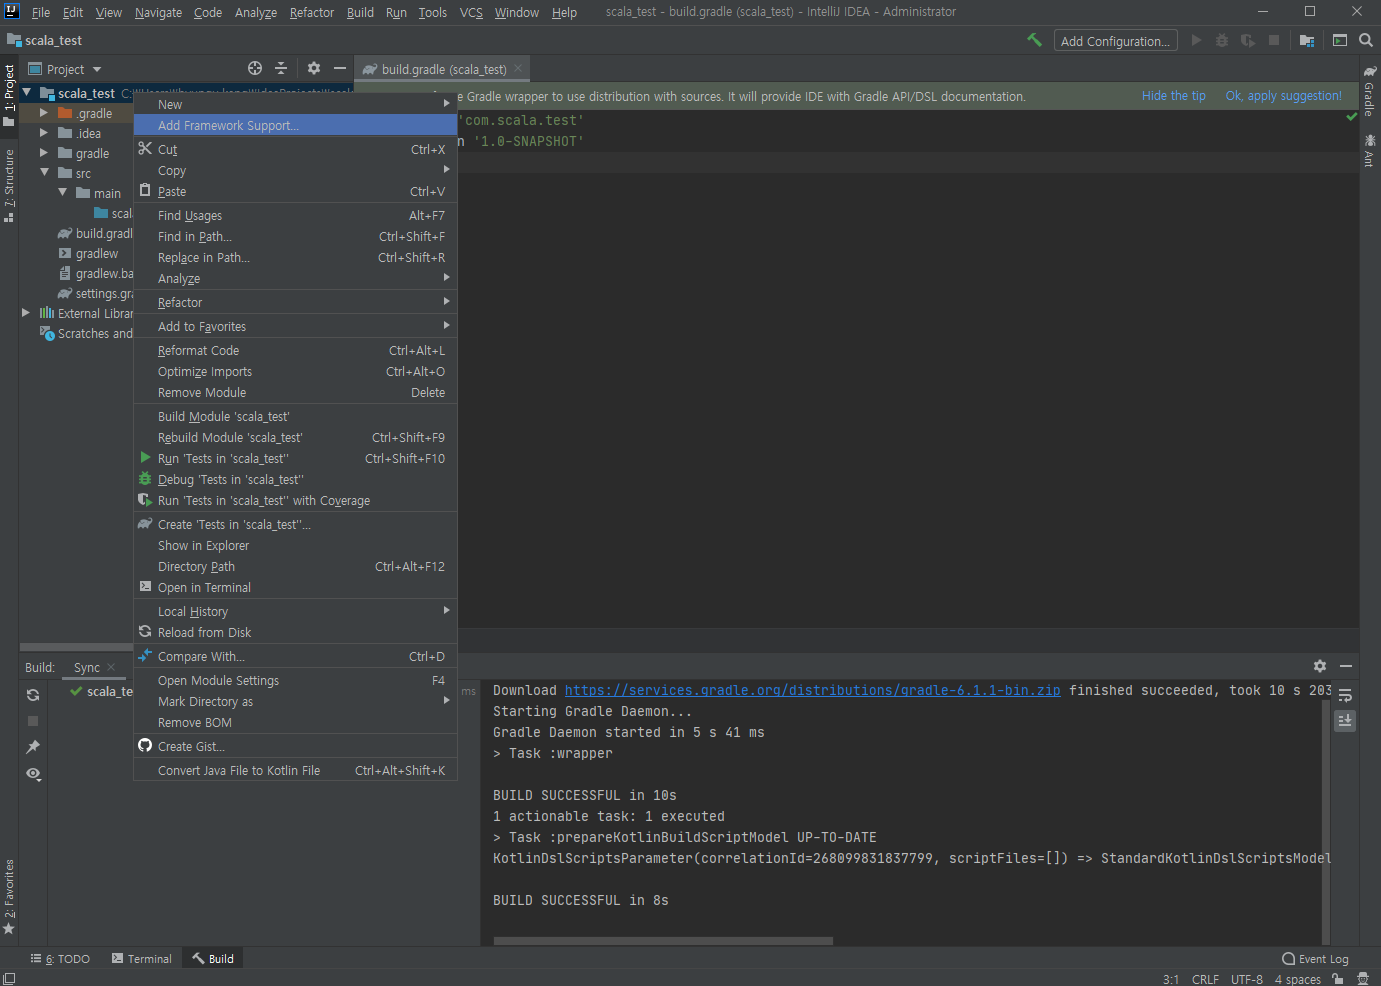Open the Project panel settings gear
The width and height of the screenshot is (1381, 986).
tap(314, 68)
